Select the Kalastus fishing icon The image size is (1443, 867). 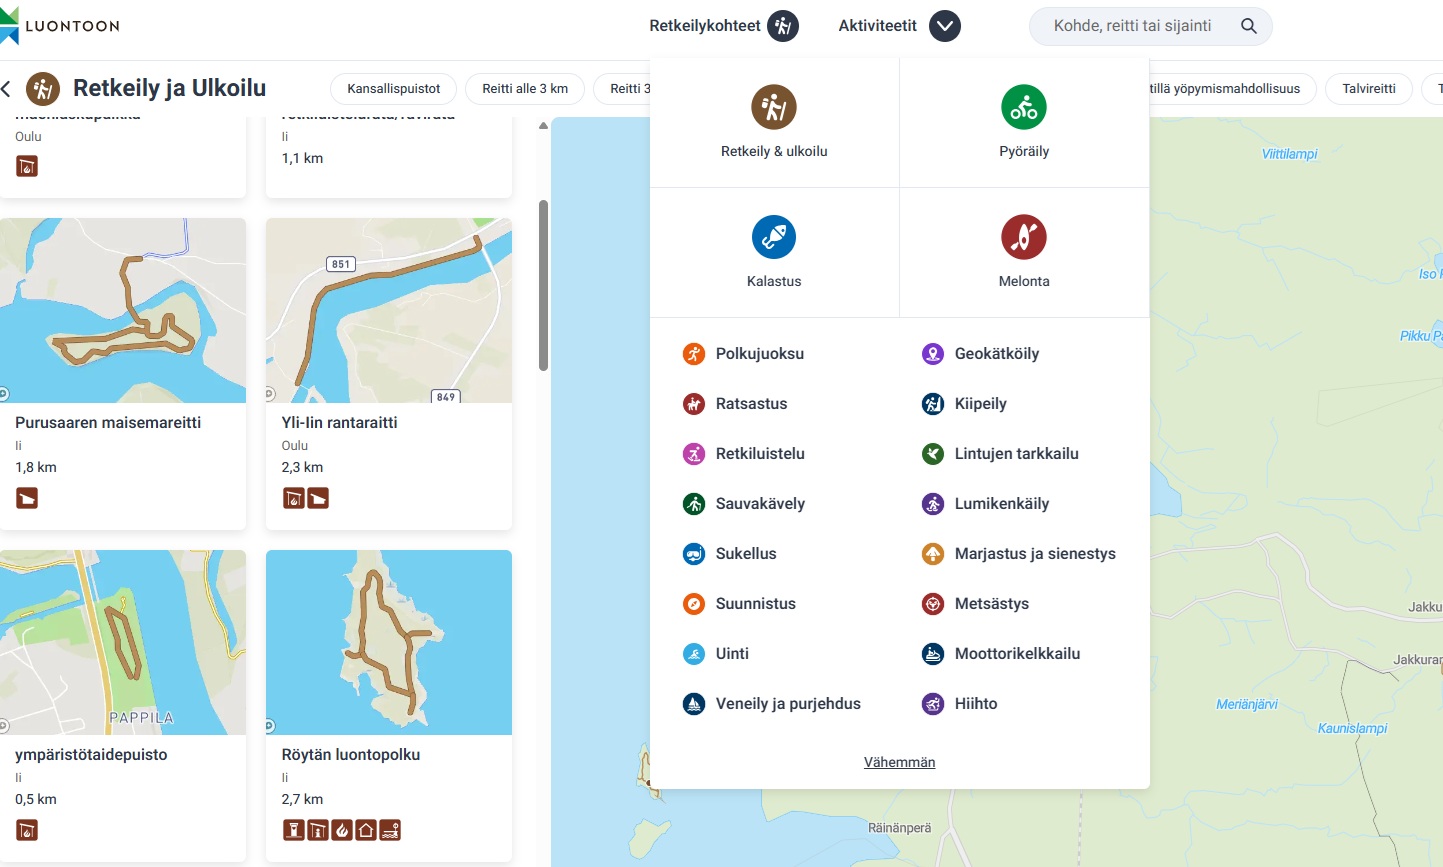tap(773, 237)
